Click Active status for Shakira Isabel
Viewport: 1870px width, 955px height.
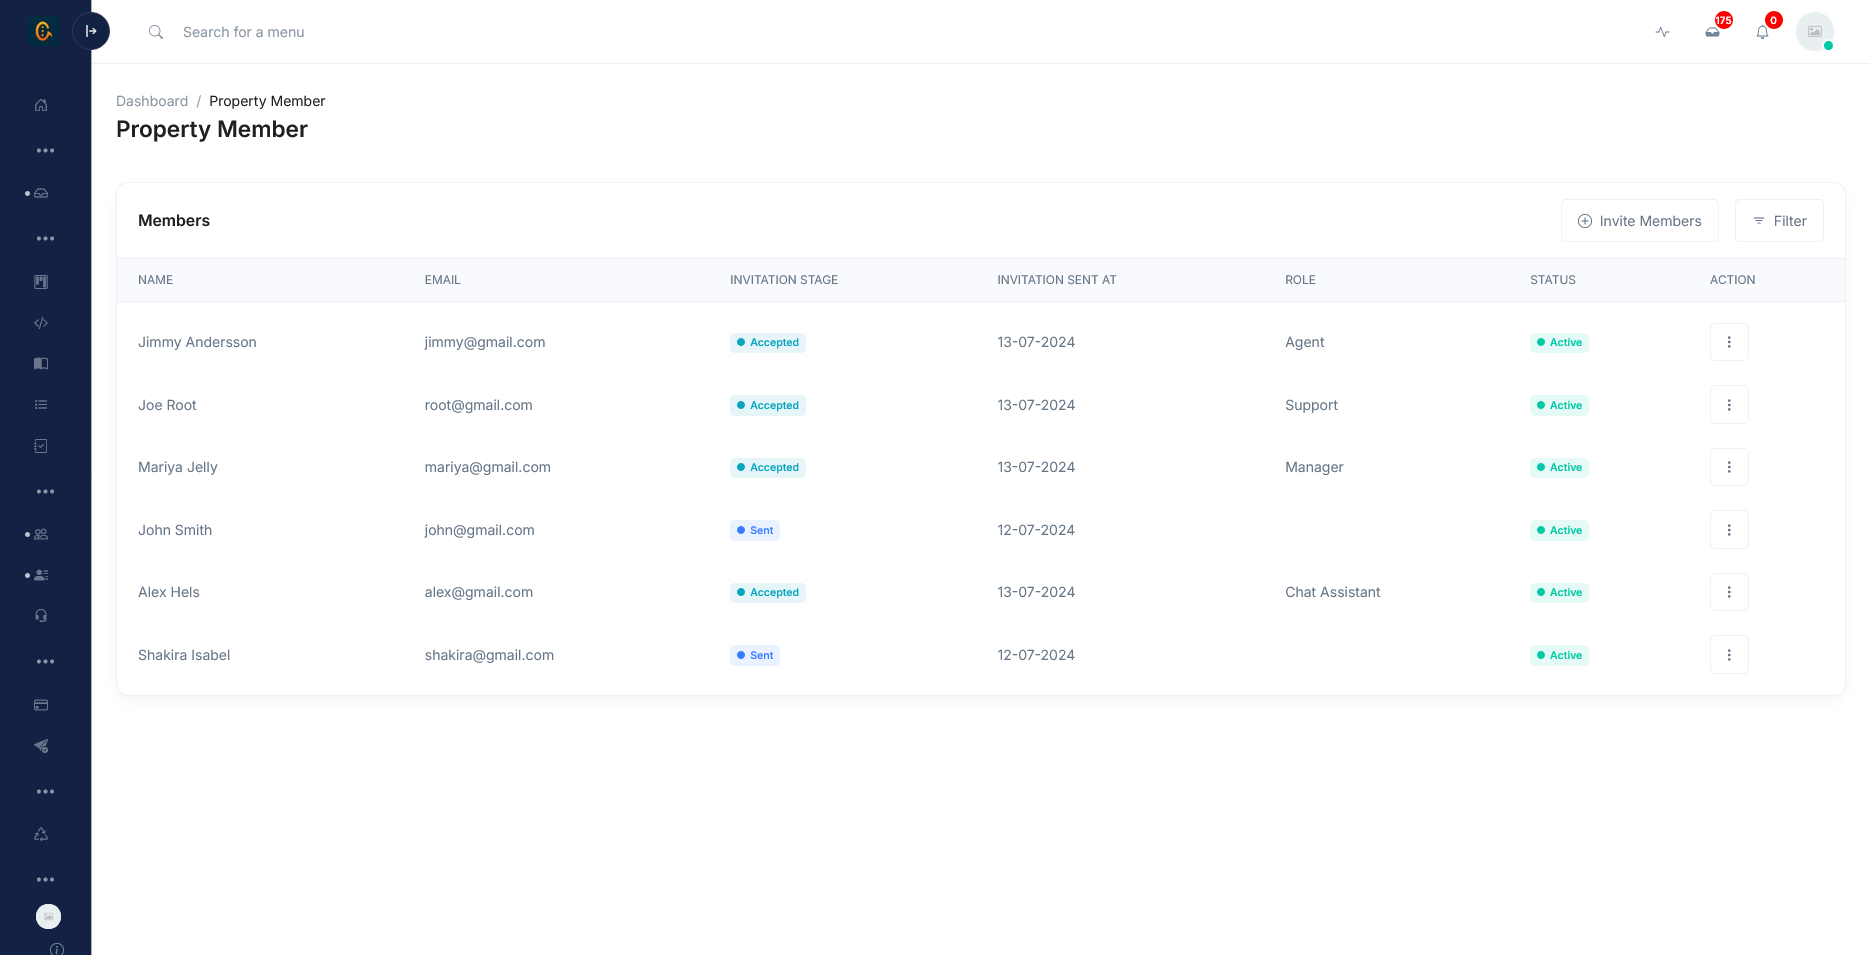click(1559, 655)
